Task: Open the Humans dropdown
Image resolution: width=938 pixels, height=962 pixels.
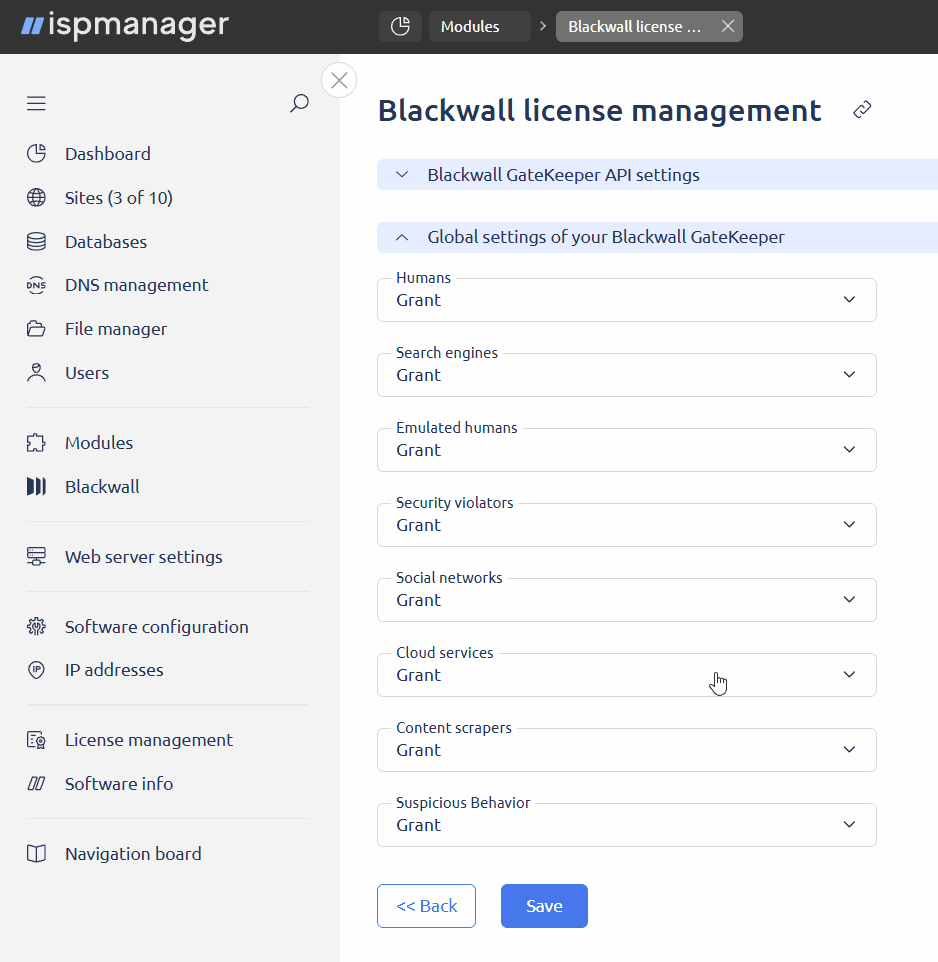Action: (626, 300)
